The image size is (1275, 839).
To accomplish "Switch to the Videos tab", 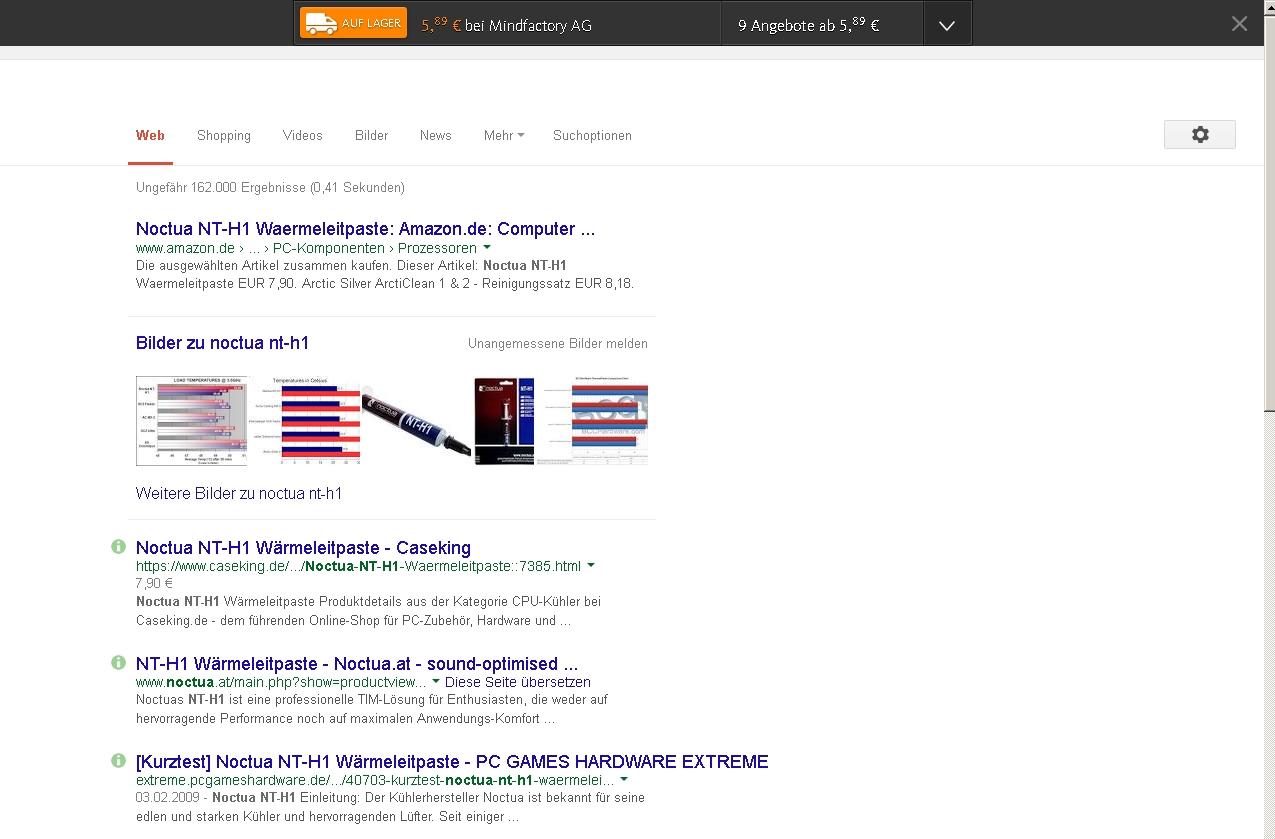I will (x=303, y=136).
